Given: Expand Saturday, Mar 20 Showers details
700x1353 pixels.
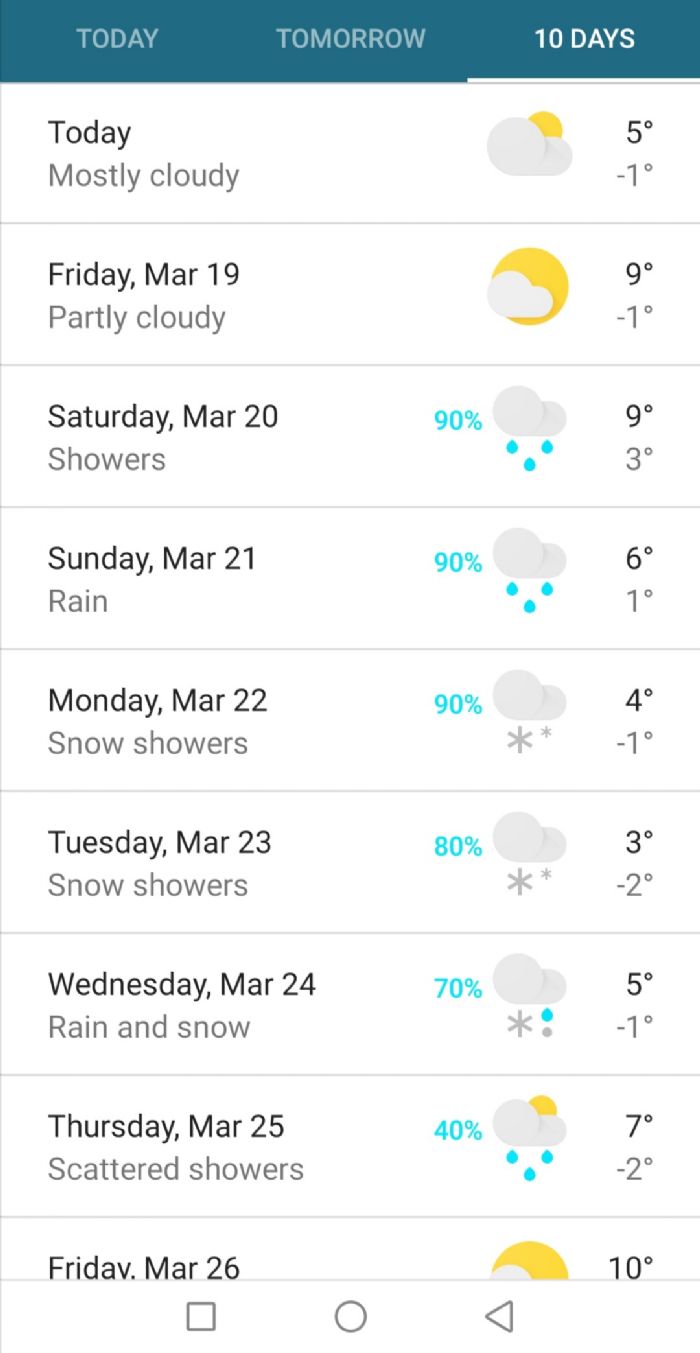Looking at the screenshot, I should click(x=350, y=437).
